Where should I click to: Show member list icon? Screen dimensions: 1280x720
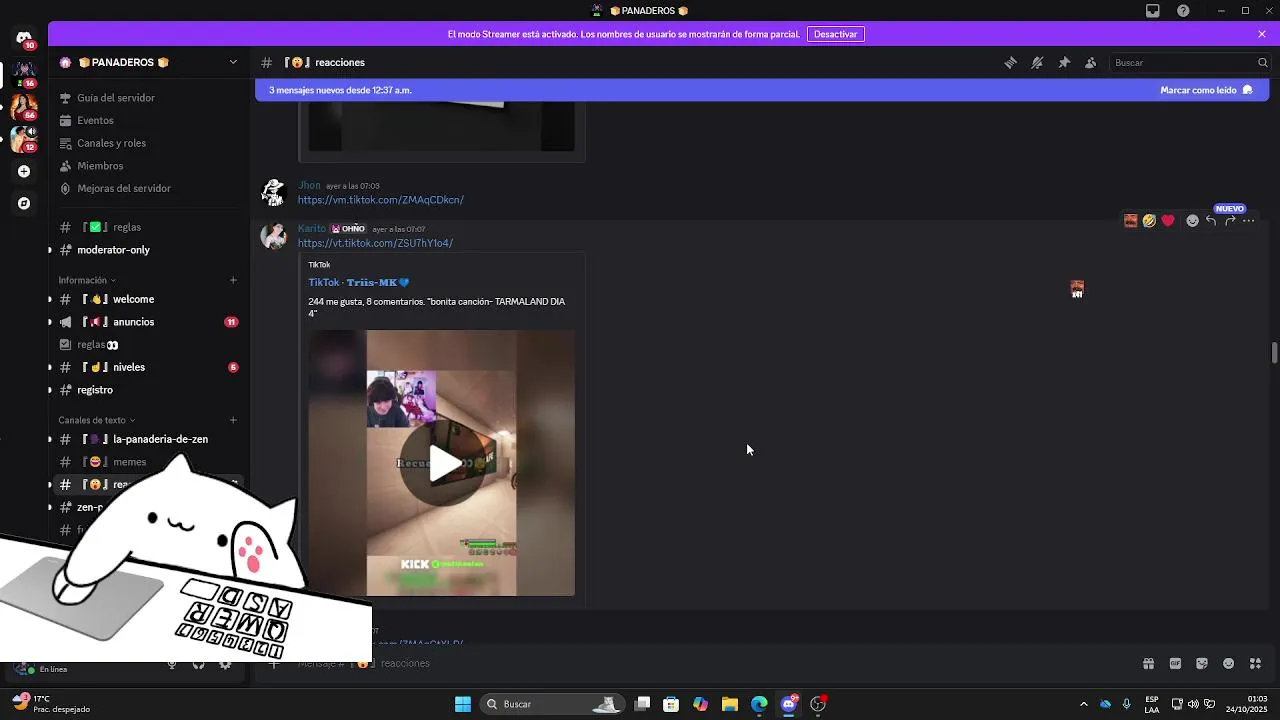(x=1091, y=62)
